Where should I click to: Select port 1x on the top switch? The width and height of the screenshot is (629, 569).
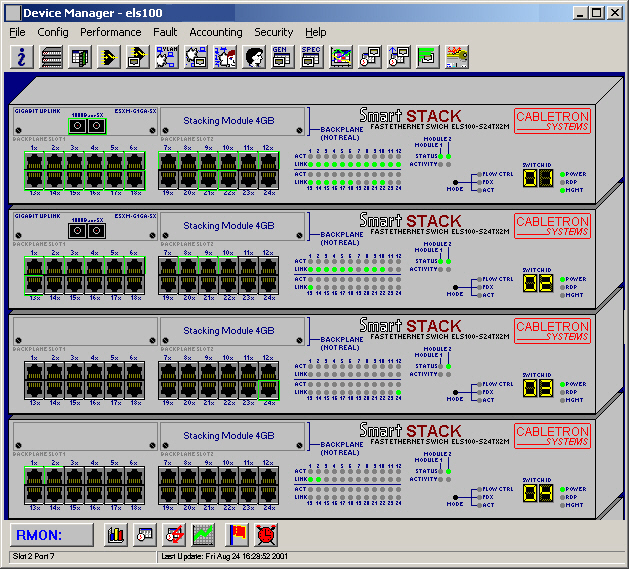pos(34,159)
